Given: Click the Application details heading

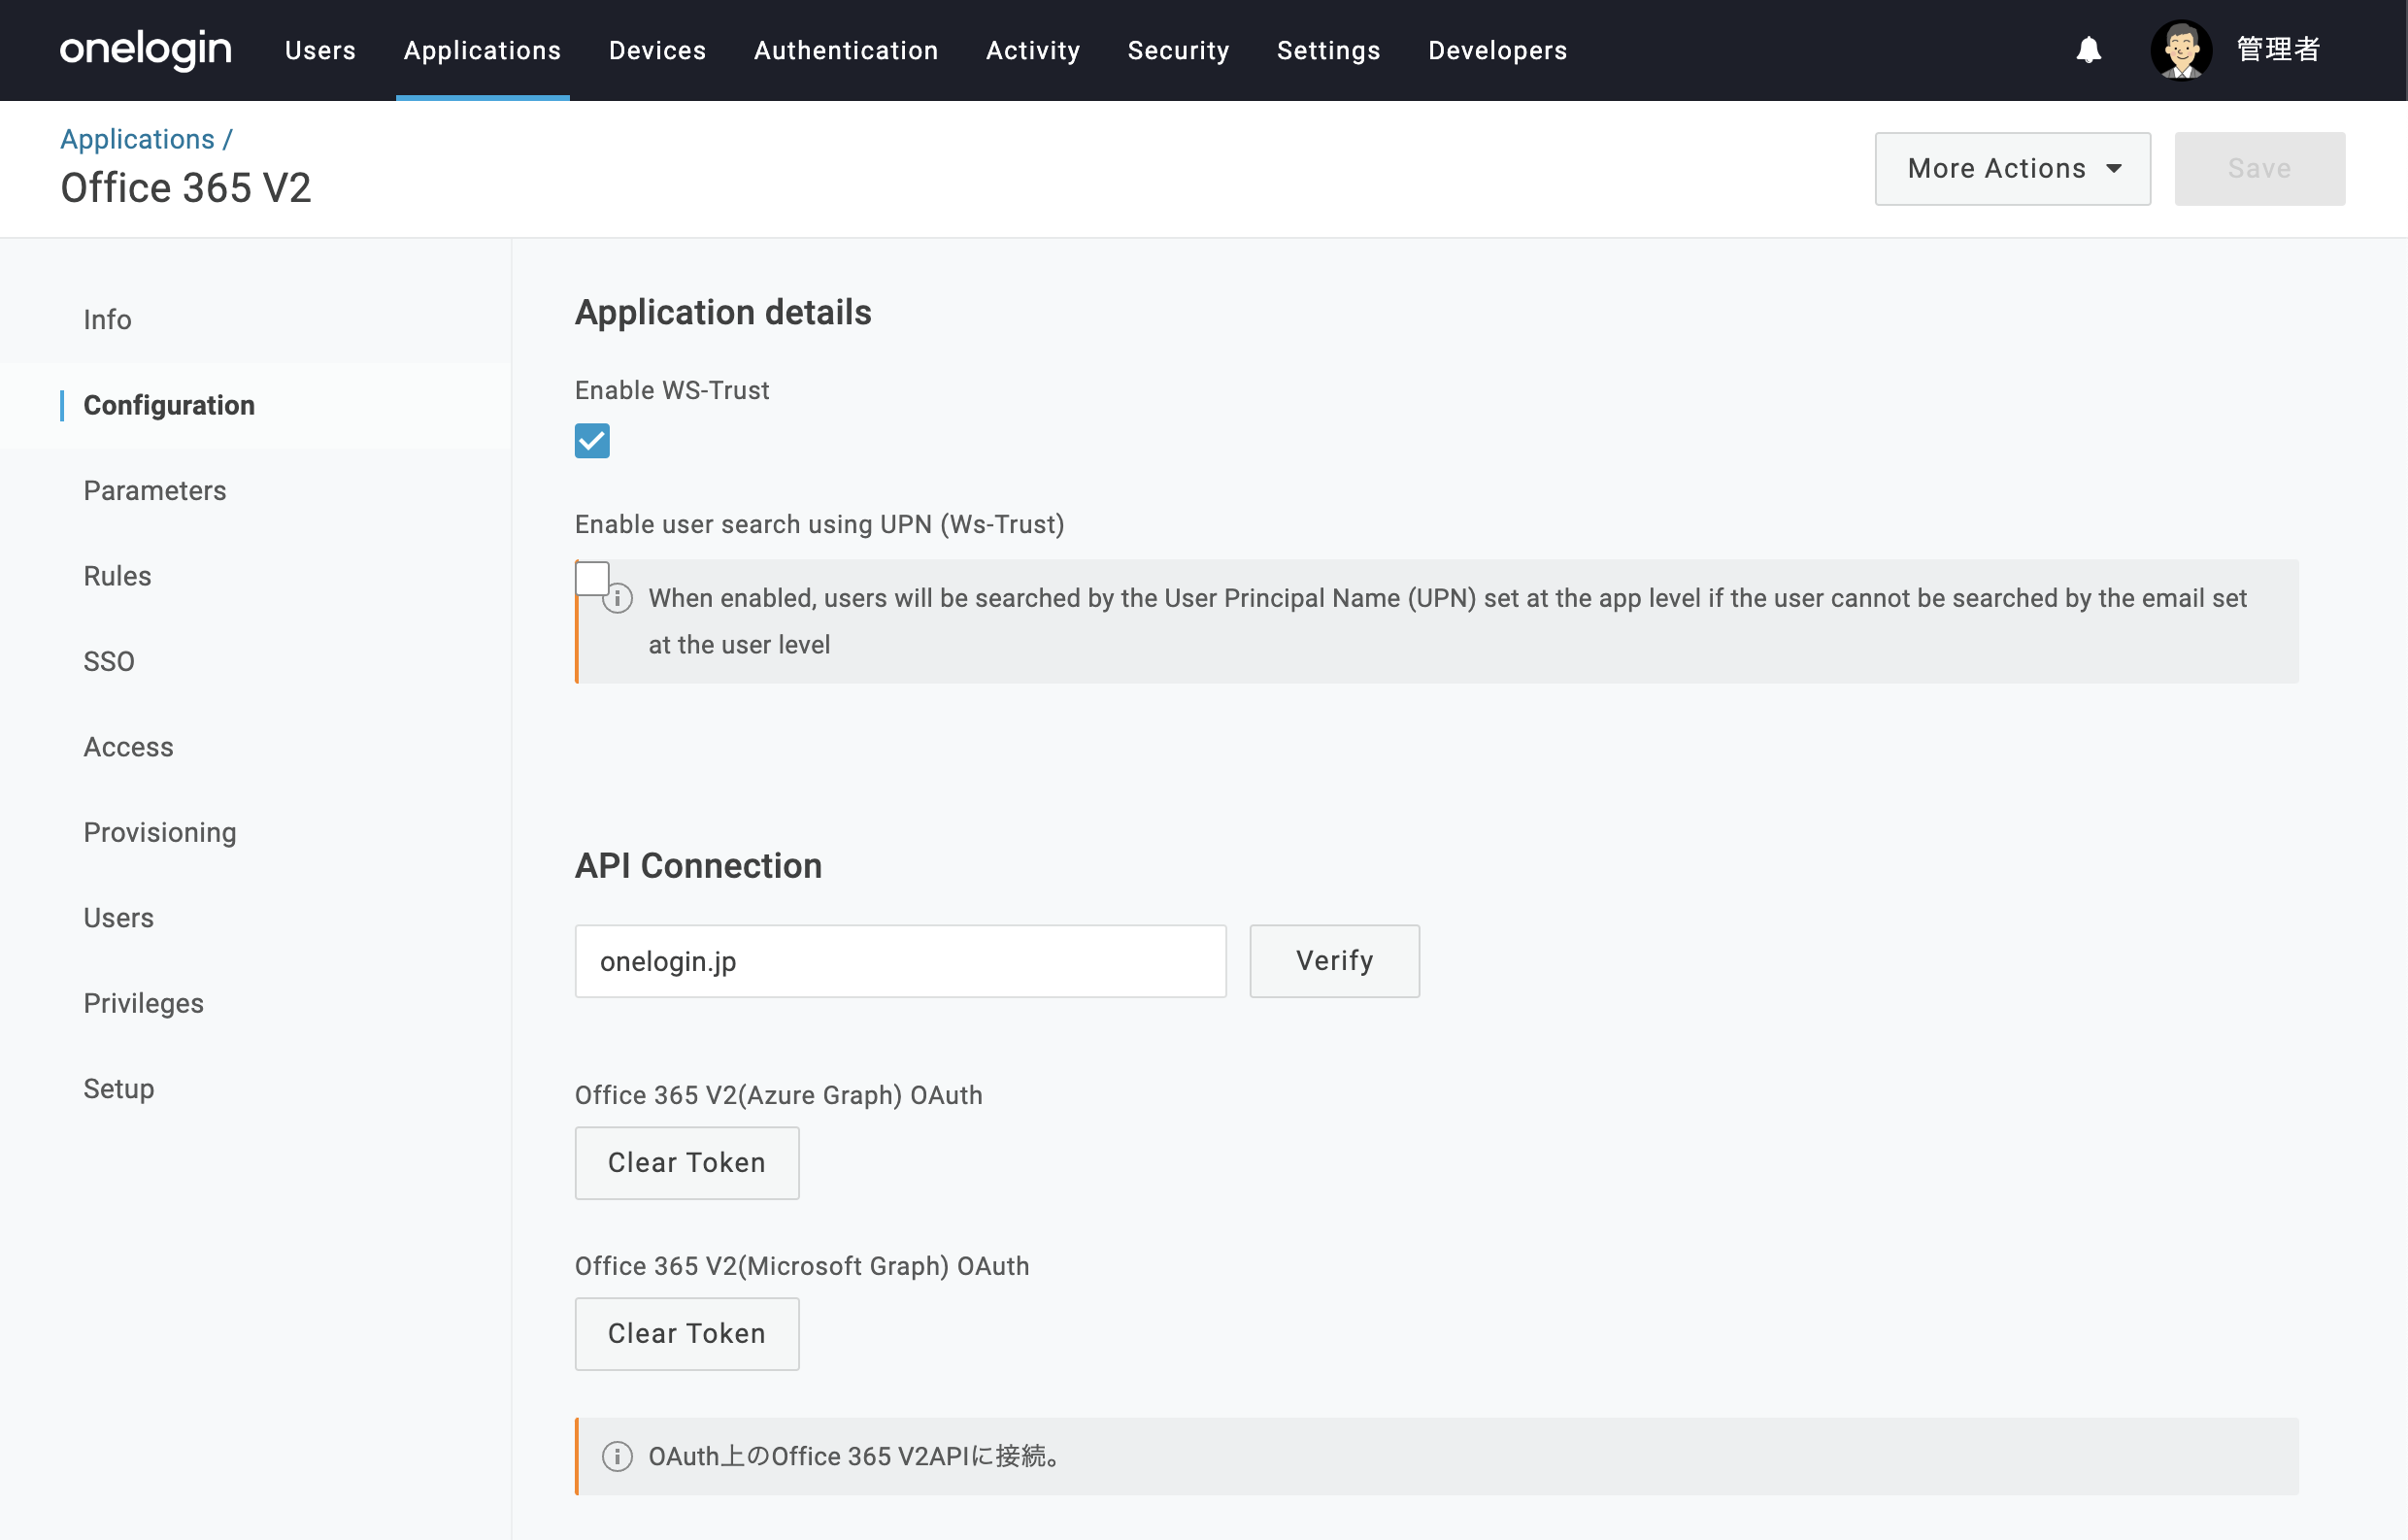Looking at the screenshot, I should coord(723,313).
